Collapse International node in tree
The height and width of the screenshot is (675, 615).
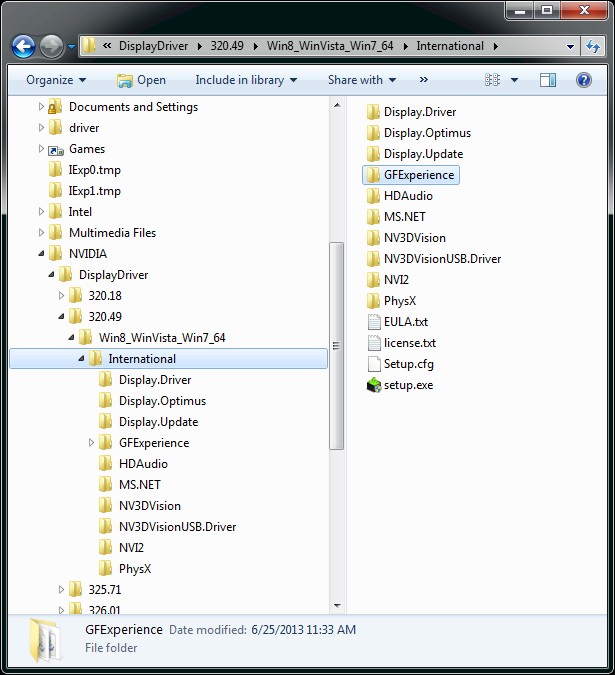(x=81, y=358)
